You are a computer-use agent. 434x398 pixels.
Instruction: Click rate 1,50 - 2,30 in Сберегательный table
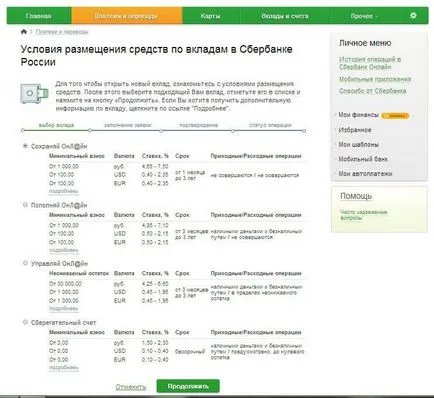point(155,343)
